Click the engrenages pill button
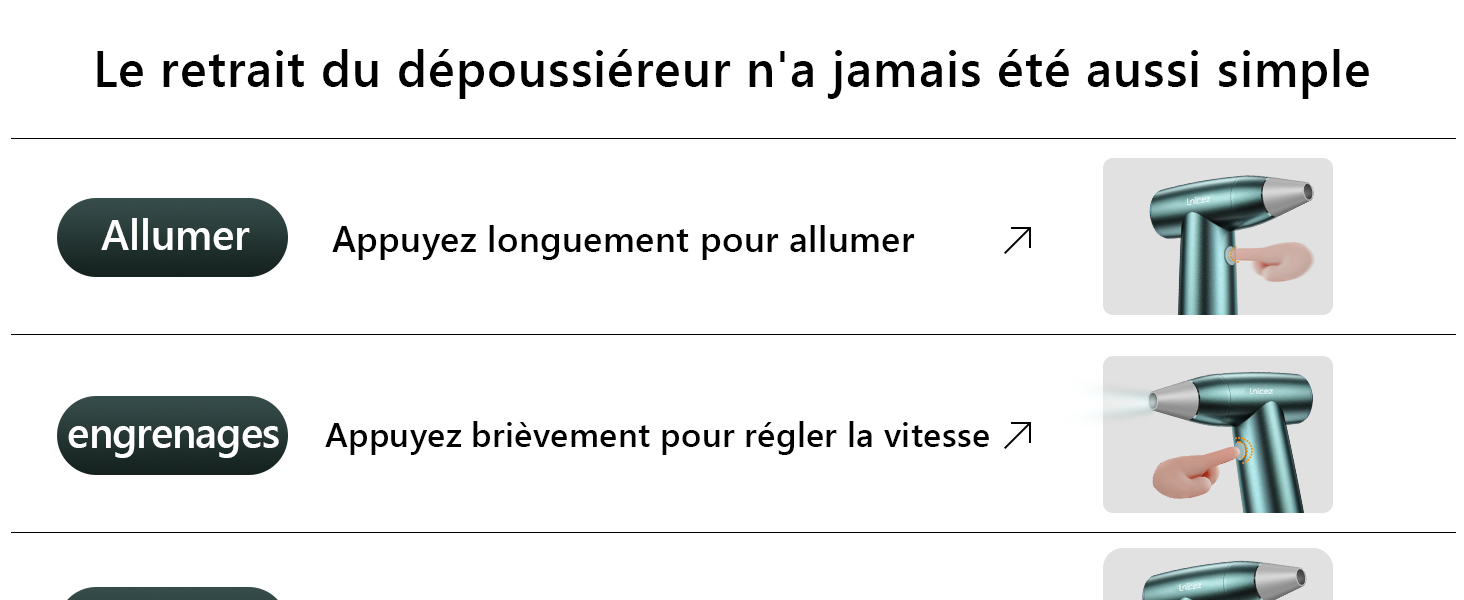This screenshot has height=600, width=1464. tap(172, 435)
